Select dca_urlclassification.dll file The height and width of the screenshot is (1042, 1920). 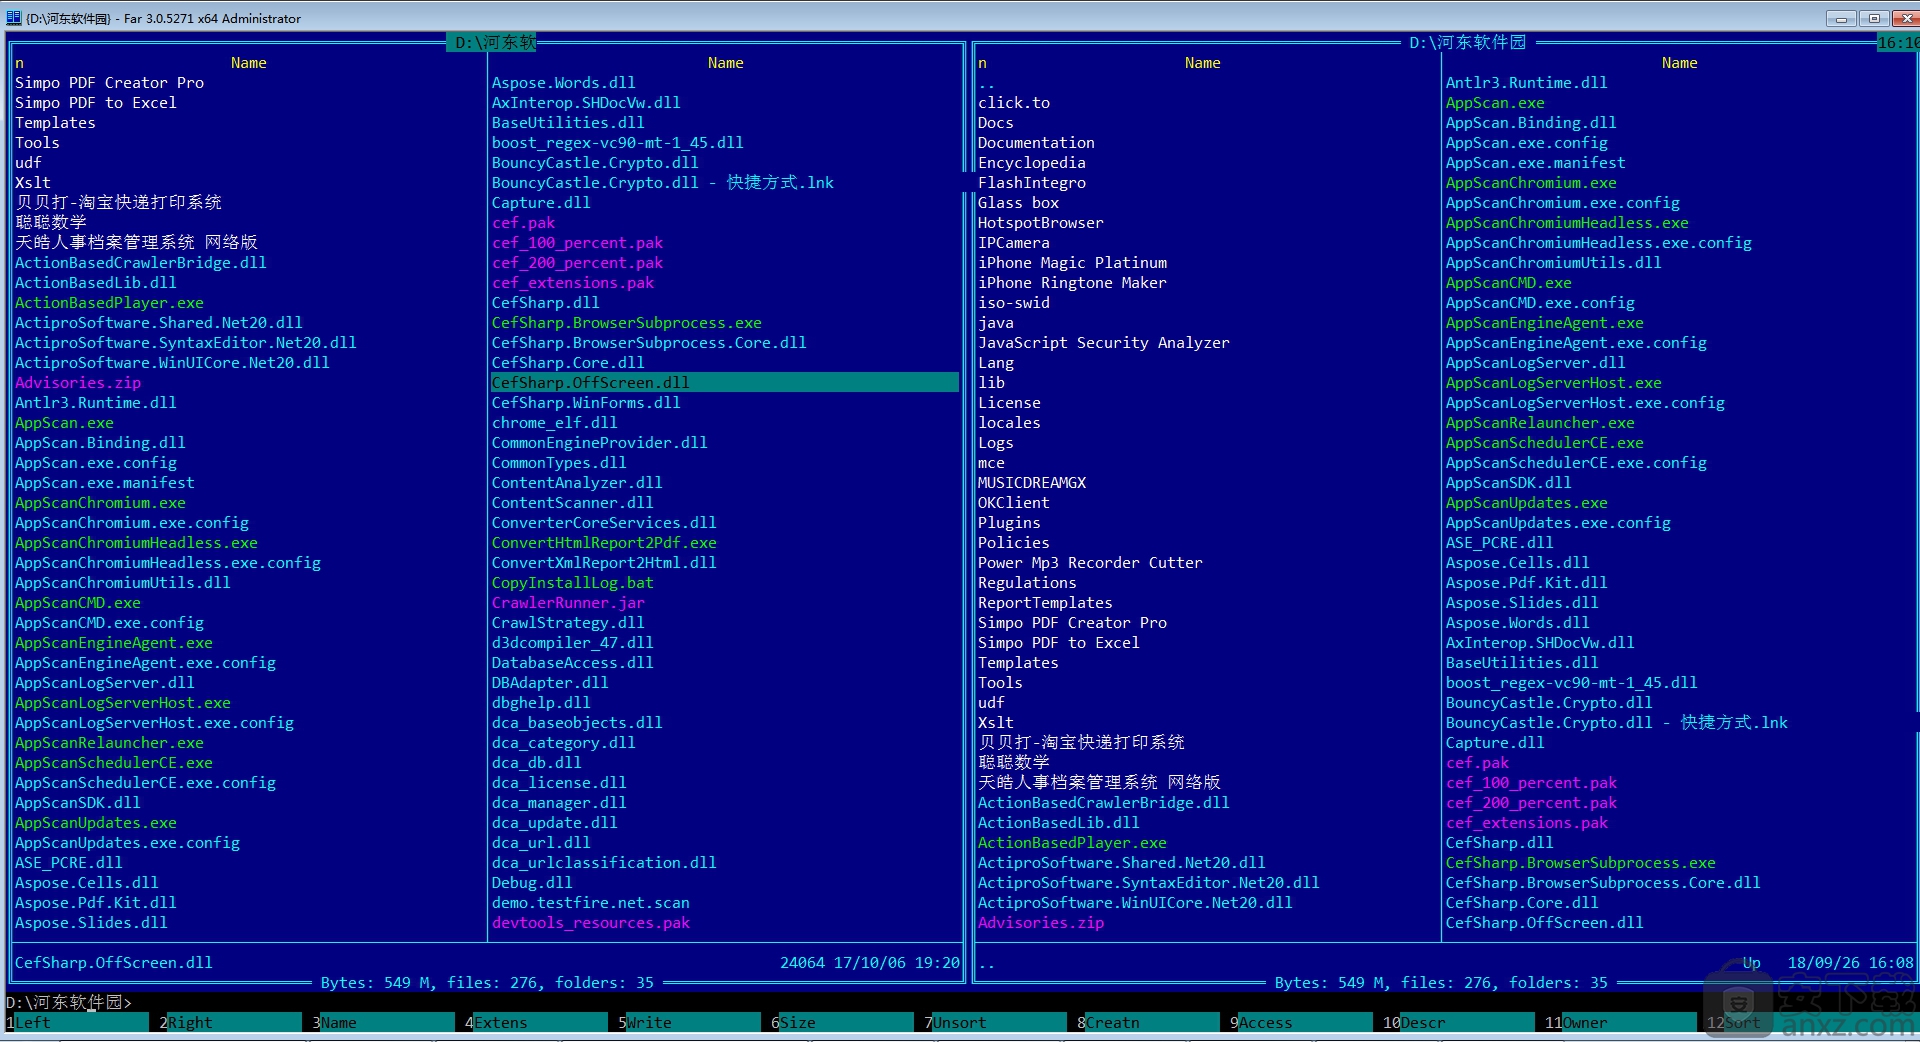coord(603,862)
